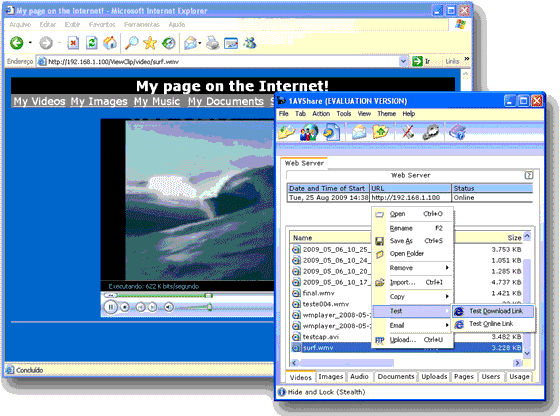Switch to the Images tab

331,377
